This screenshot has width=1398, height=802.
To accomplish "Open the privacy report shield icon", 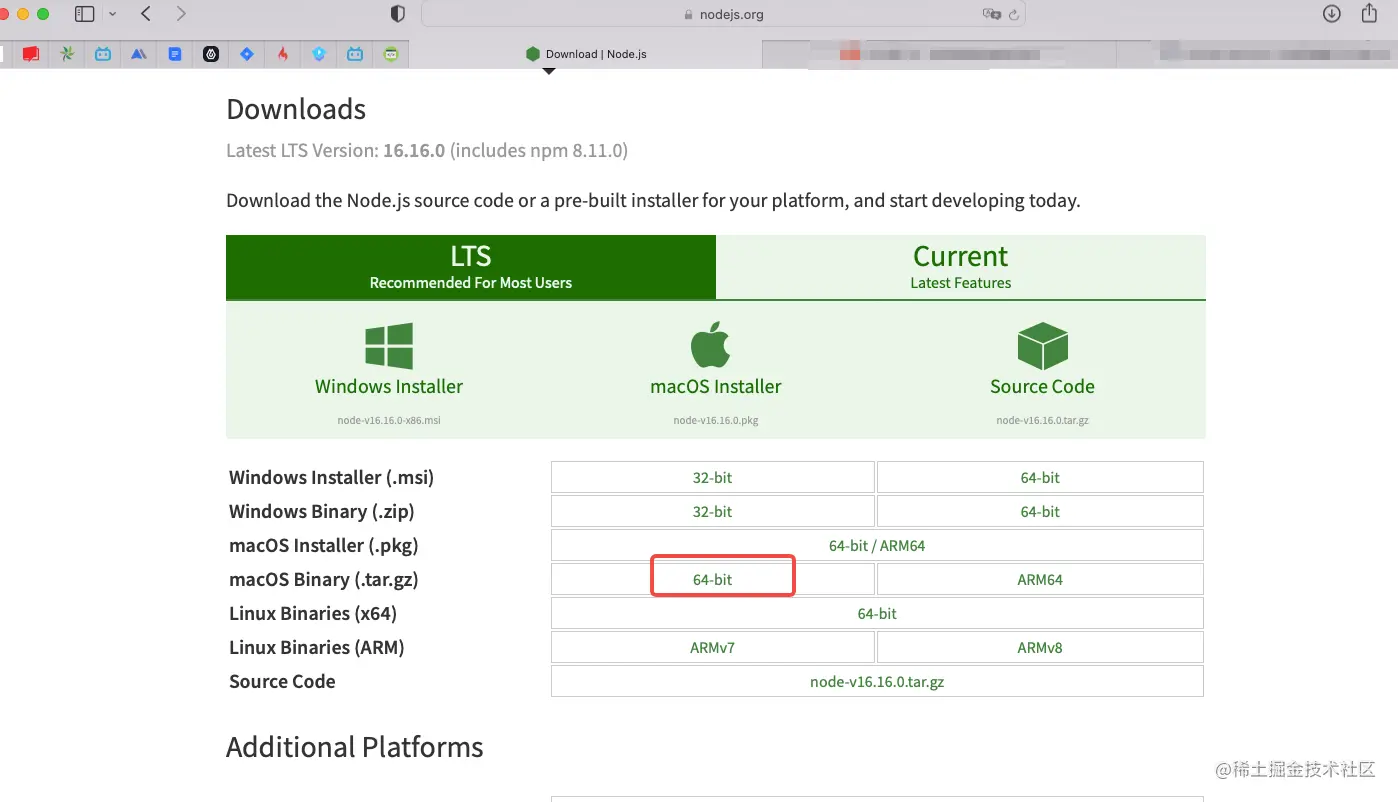I will (x=398, y=14).
